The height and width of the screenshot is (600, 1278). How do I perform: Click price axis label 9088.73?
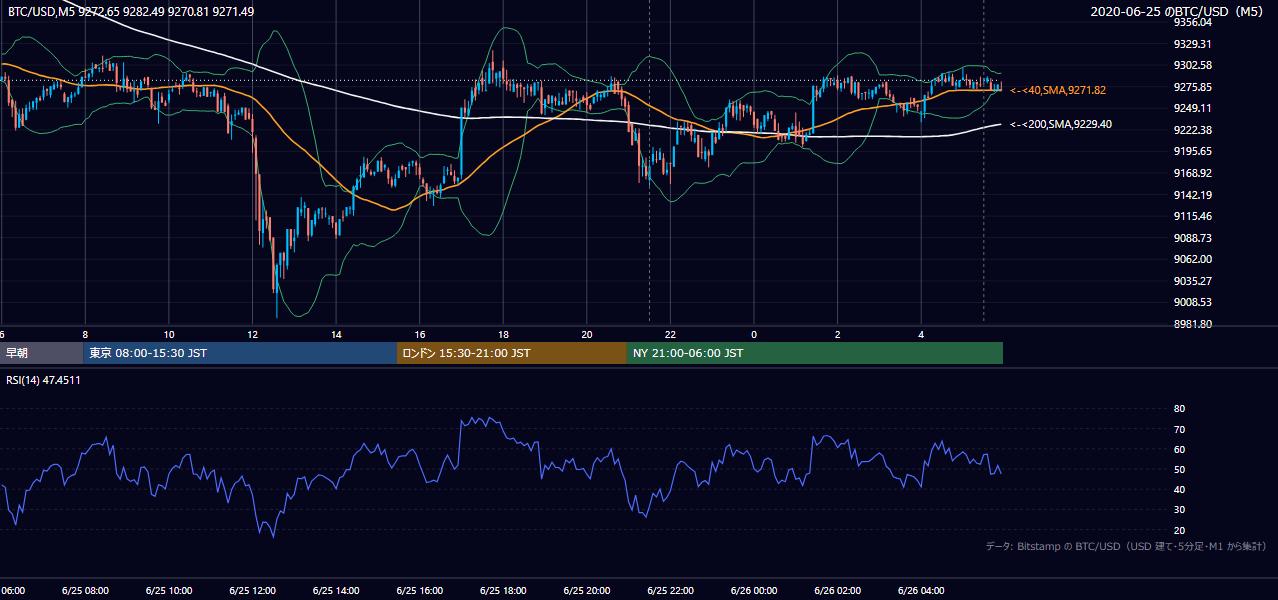click(1193, 238)
